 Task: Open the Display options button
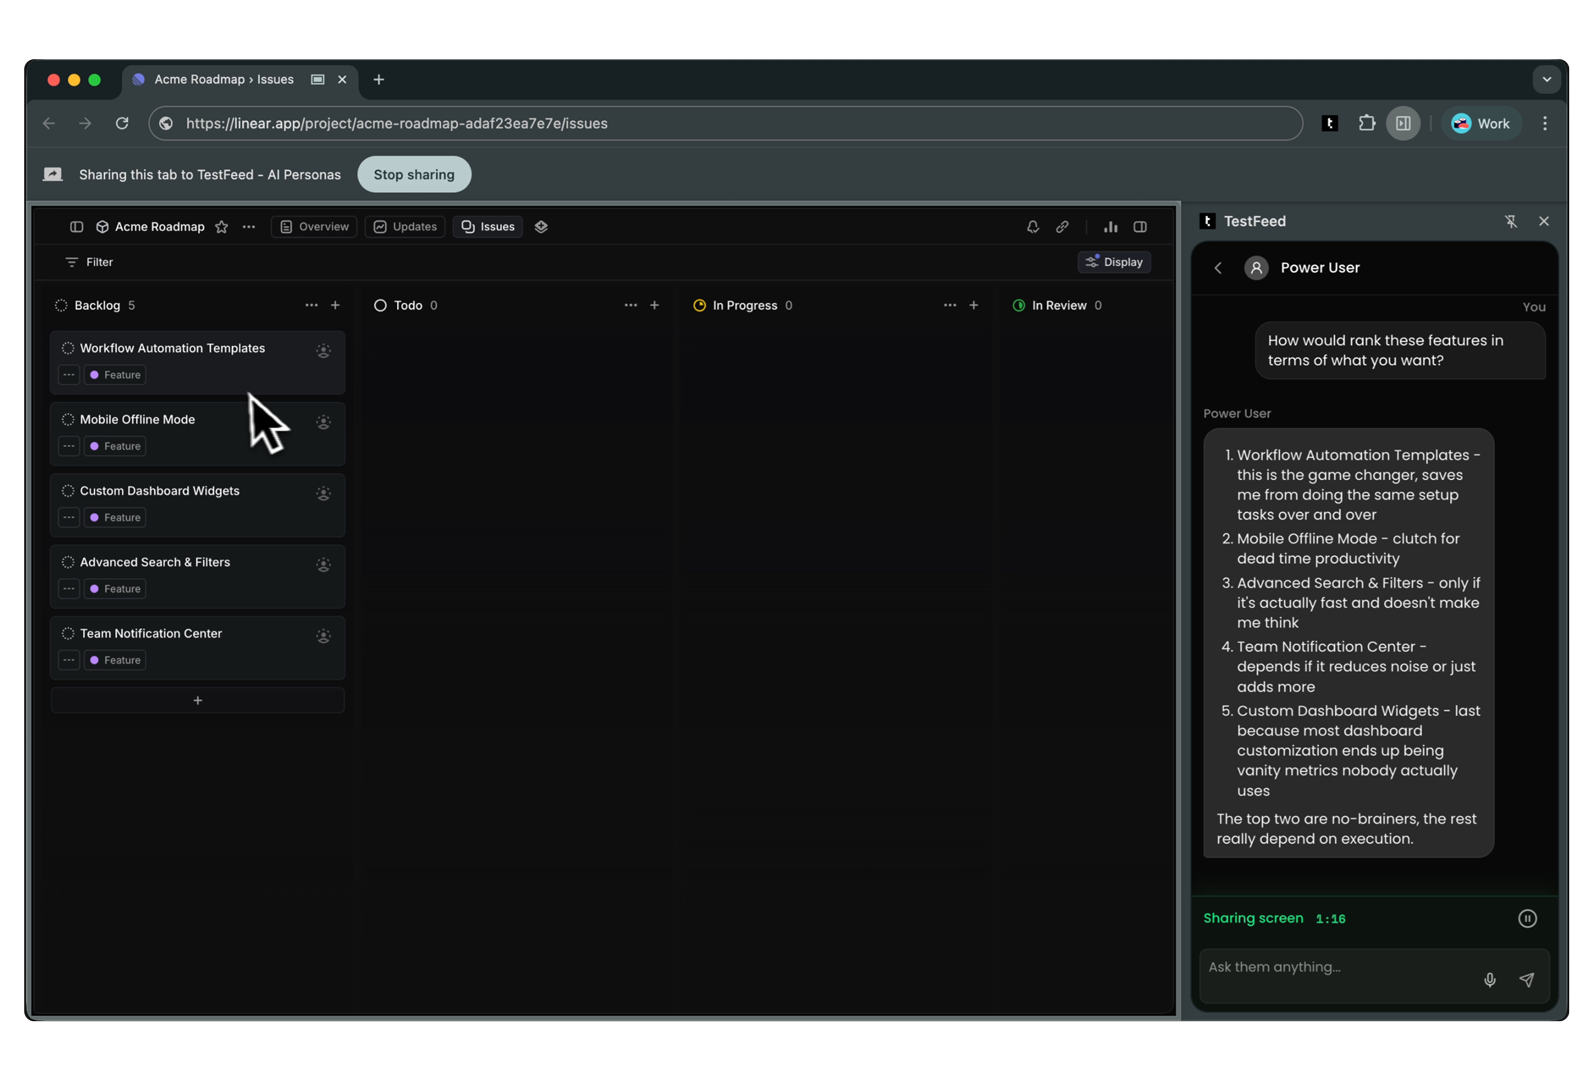point(1114,262)
